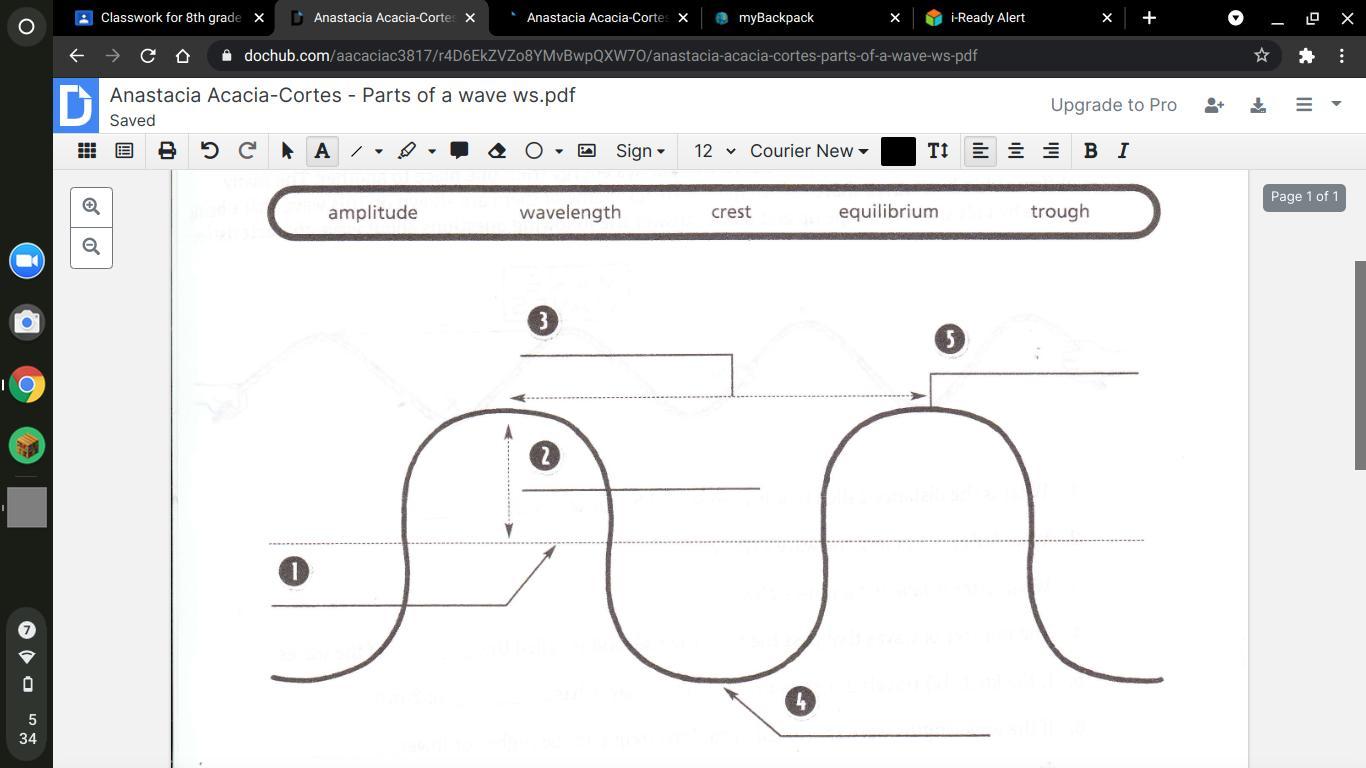Open the font size 12 dropdown
Screen dimensions: 1366x768
(x=714, y=151)
